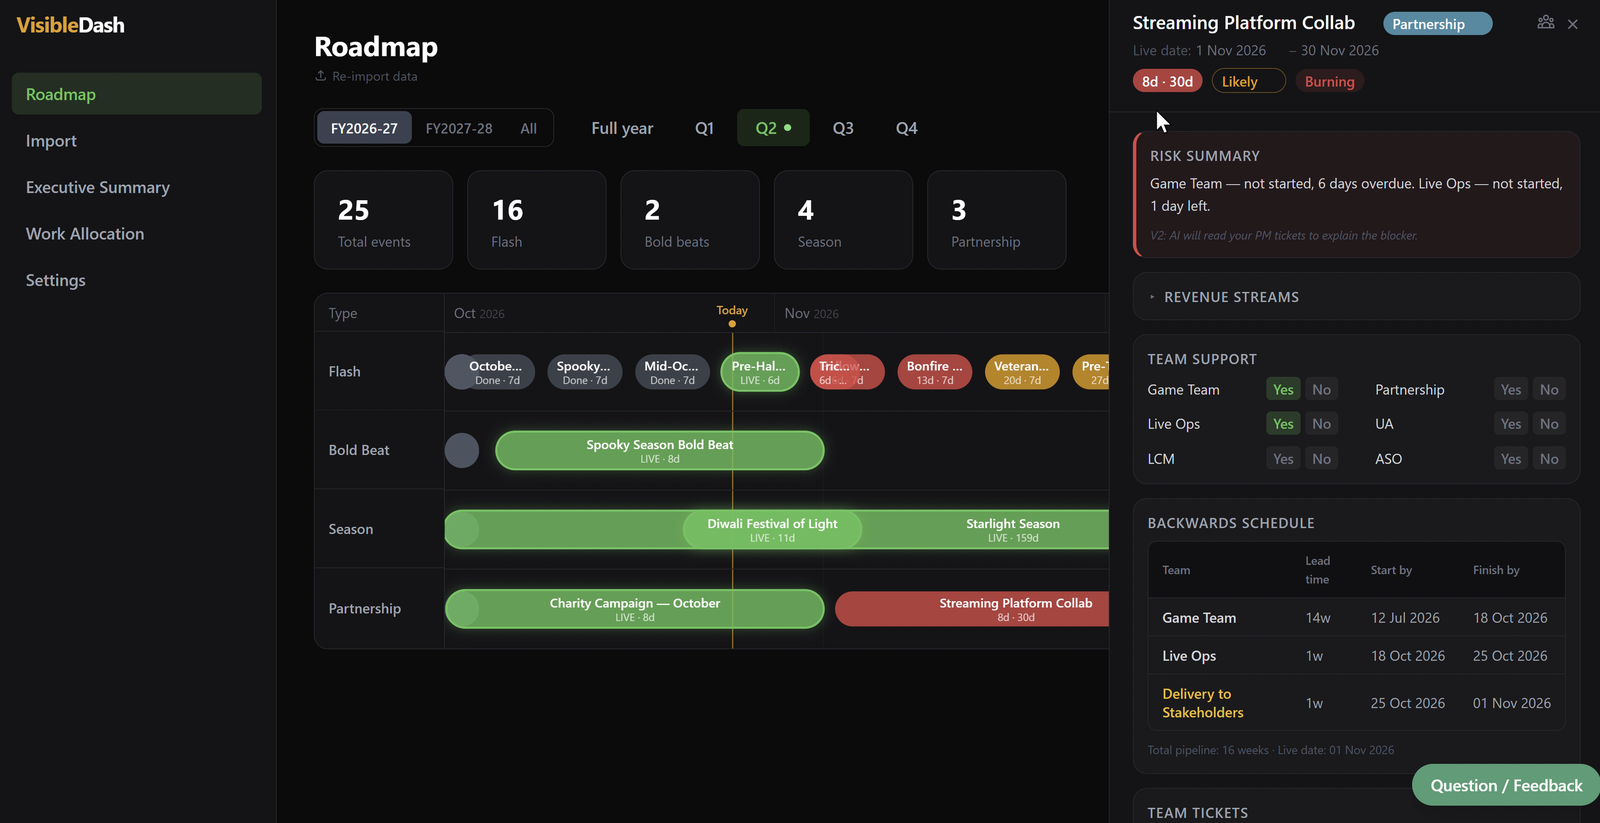Show All fiscal years
The width and height of the screenshot is (1600, 823).
coord(528,128)
